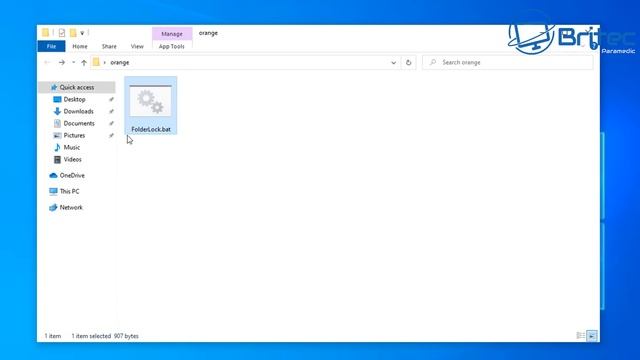
Task: Open the App Tools tab
Action: click(x=171, y=47)
